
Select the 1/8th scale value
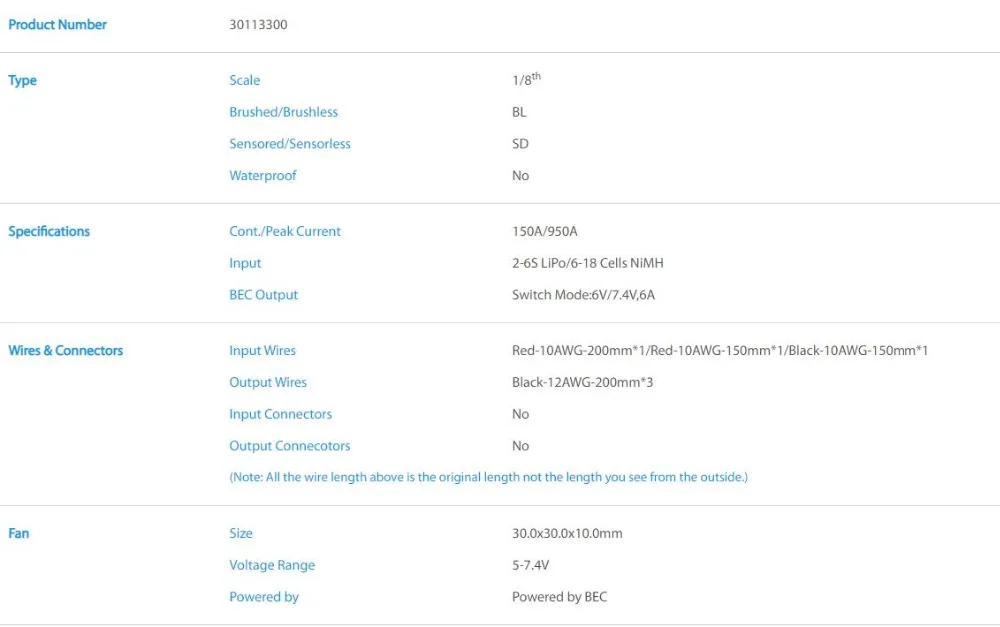(526, 79)
